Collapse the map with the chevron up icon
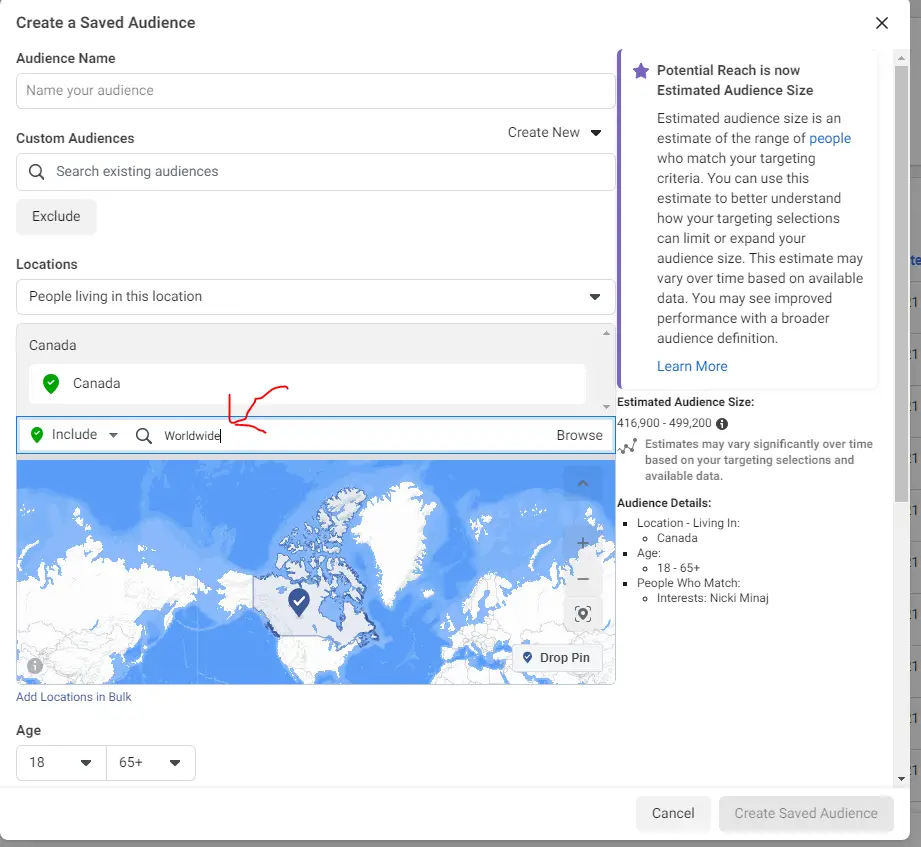This screenshot has height=847, width=921. click(583, 483)
